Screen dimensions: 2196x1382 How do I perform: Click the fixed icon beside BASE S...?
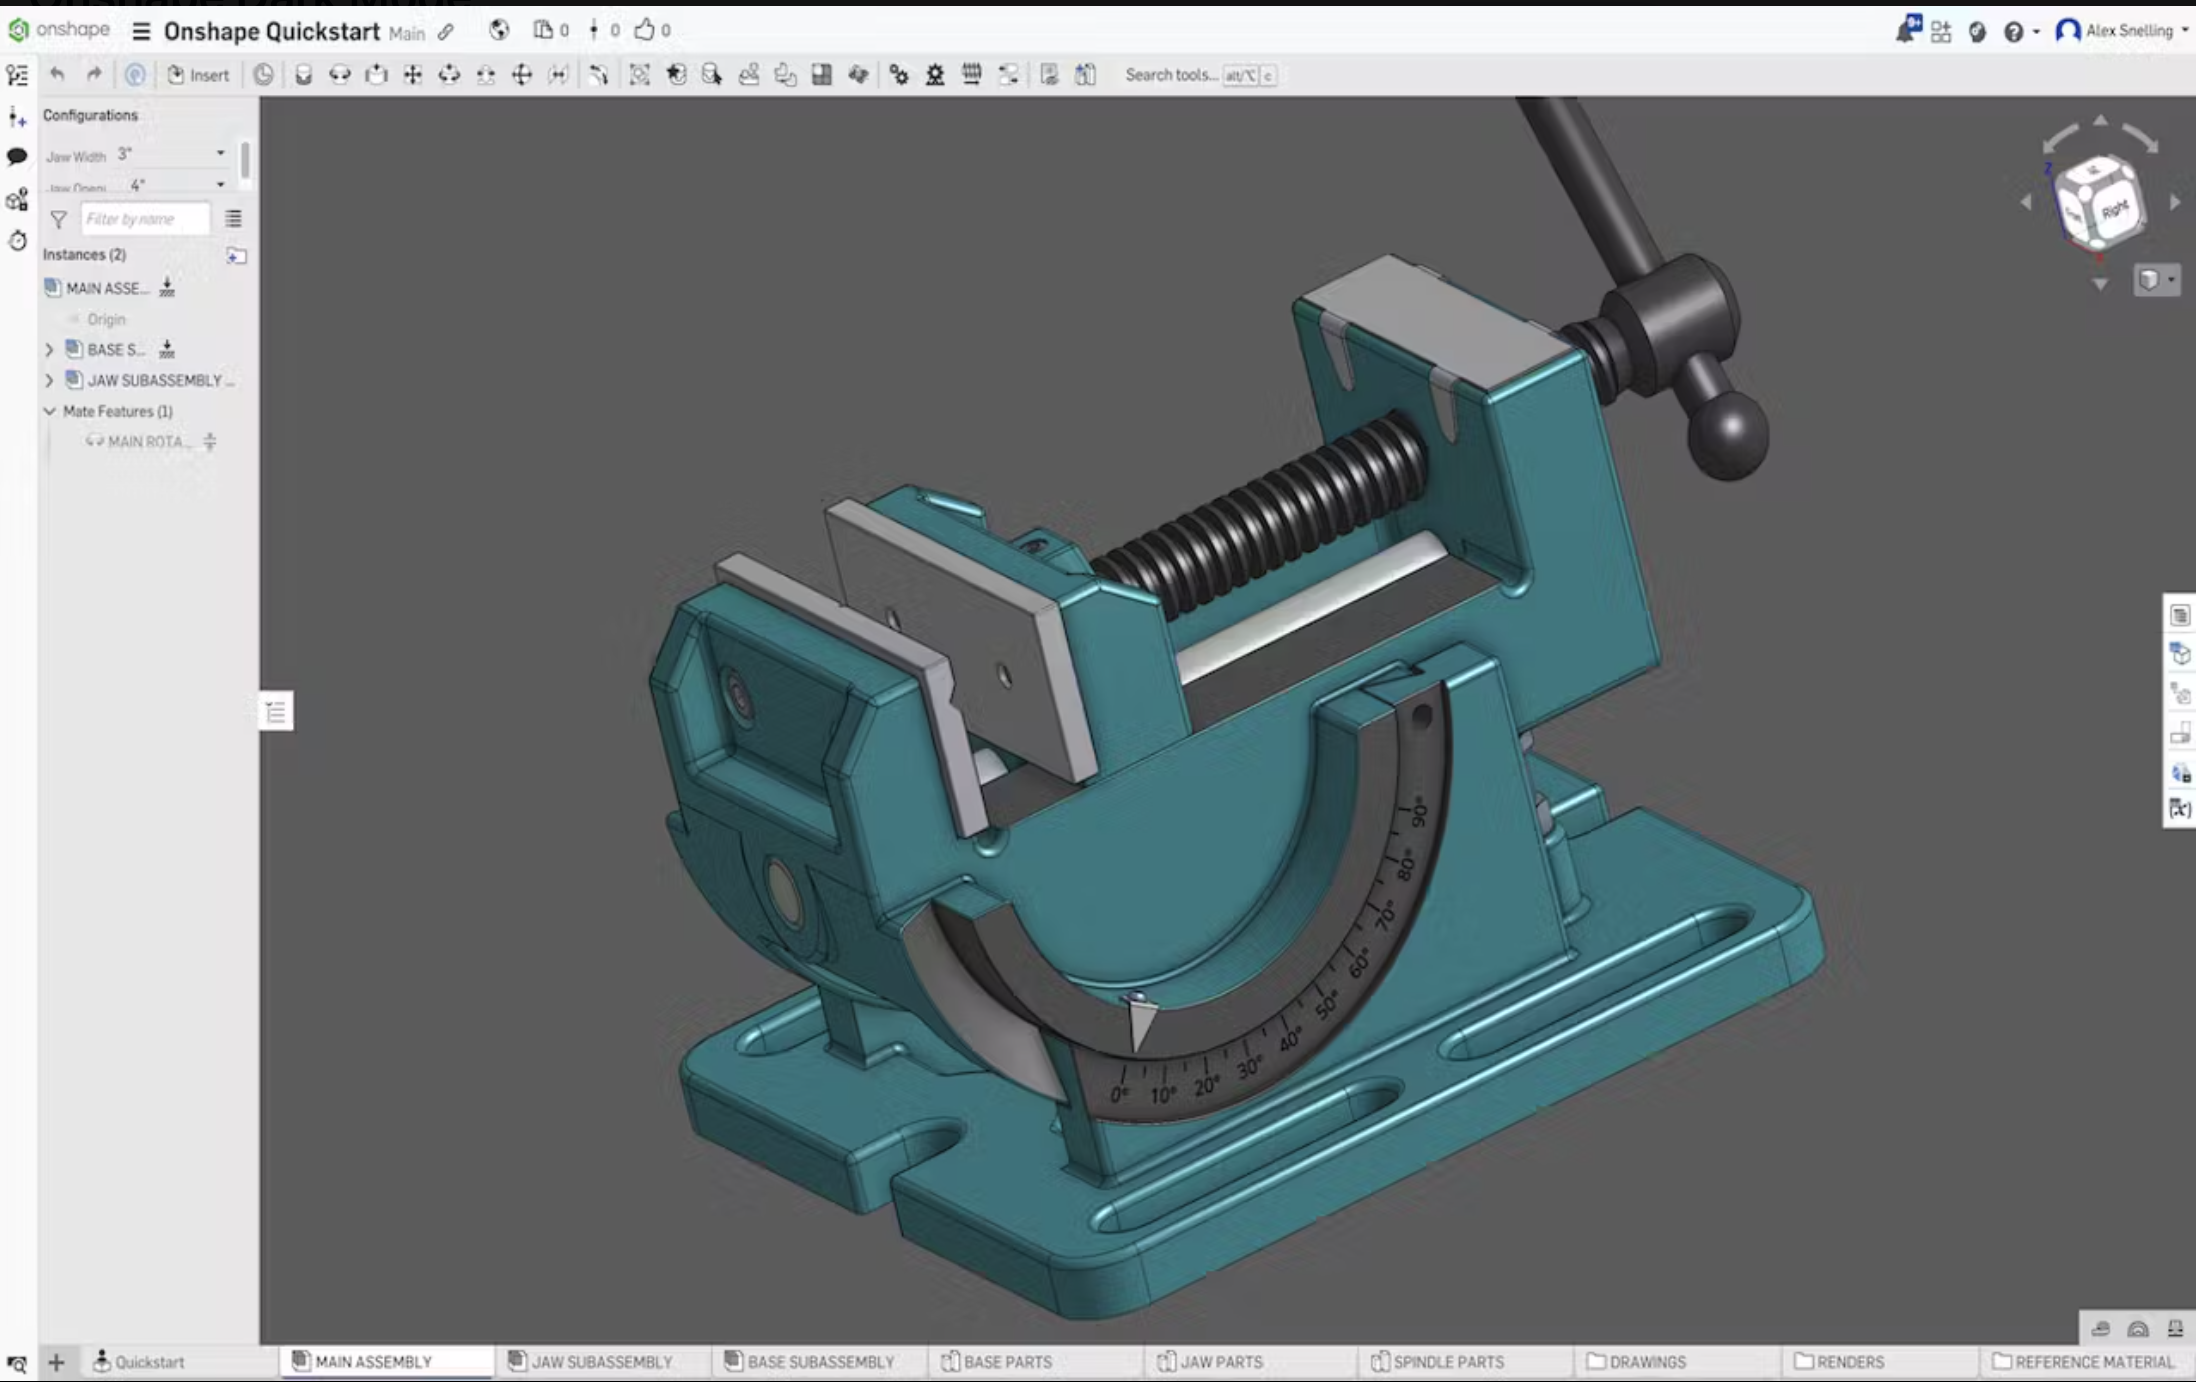[x=167, y=349]
